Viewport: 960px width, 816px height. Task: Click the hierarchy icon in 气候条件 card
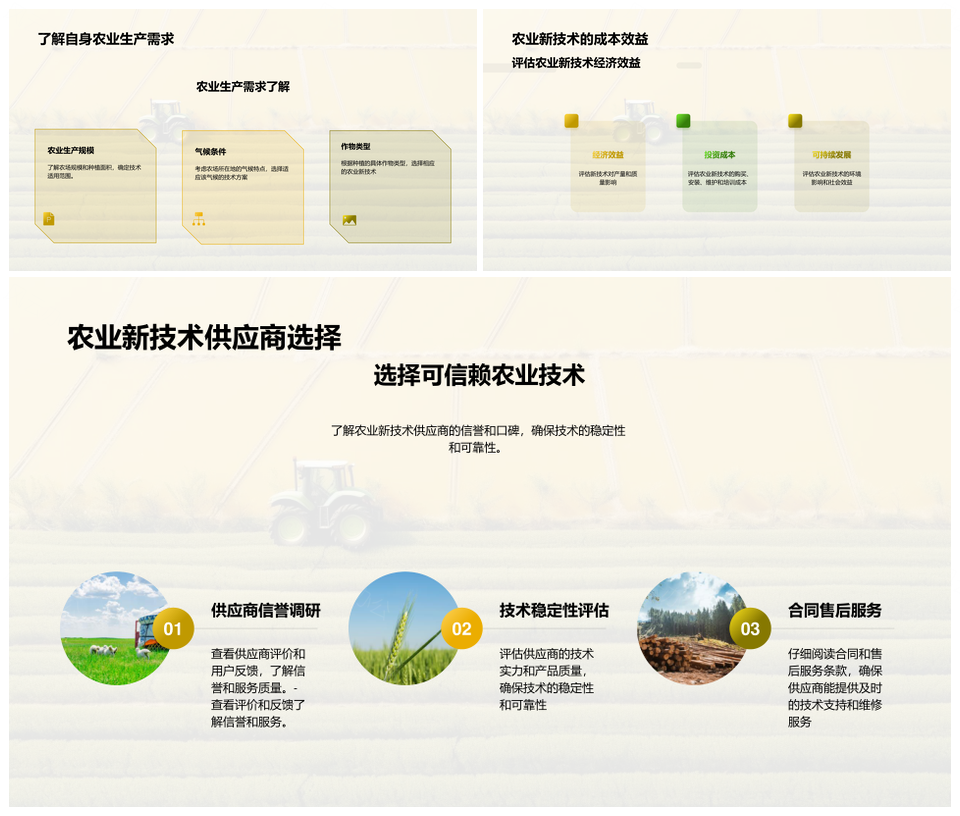pyautogui.click(x=198, y=219)
